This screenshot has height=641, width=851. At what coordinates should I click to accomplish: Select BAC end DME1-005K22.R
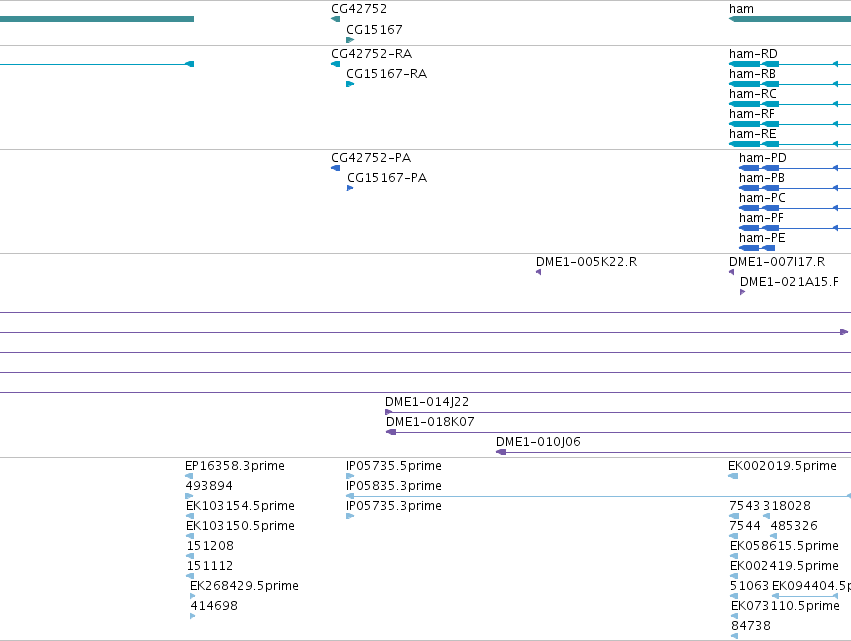[x=586, y=262]
